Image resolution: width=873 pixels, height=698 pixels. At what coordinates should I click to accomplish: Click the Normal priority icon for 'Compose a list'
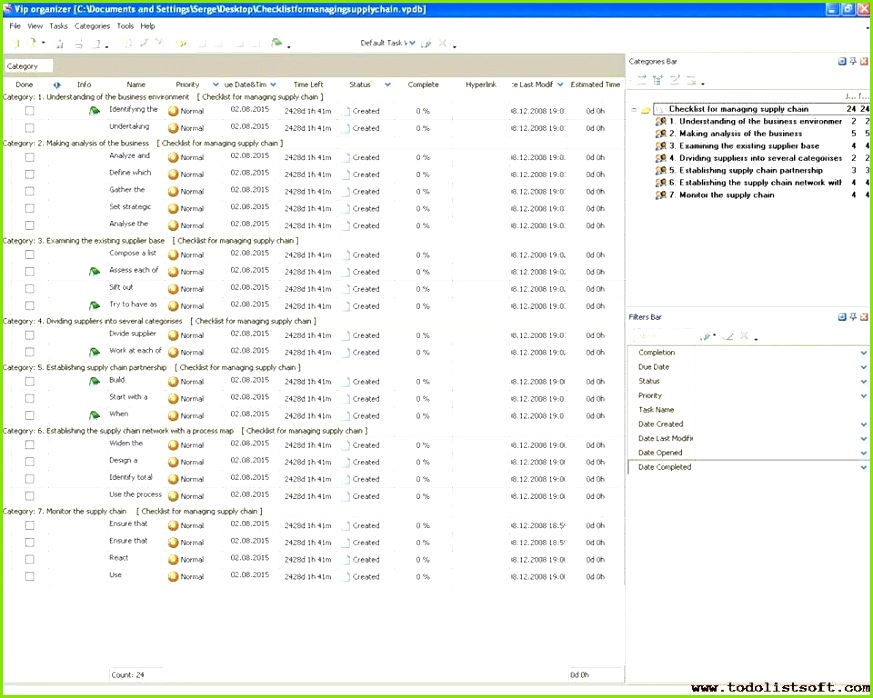tap(173, 255)
